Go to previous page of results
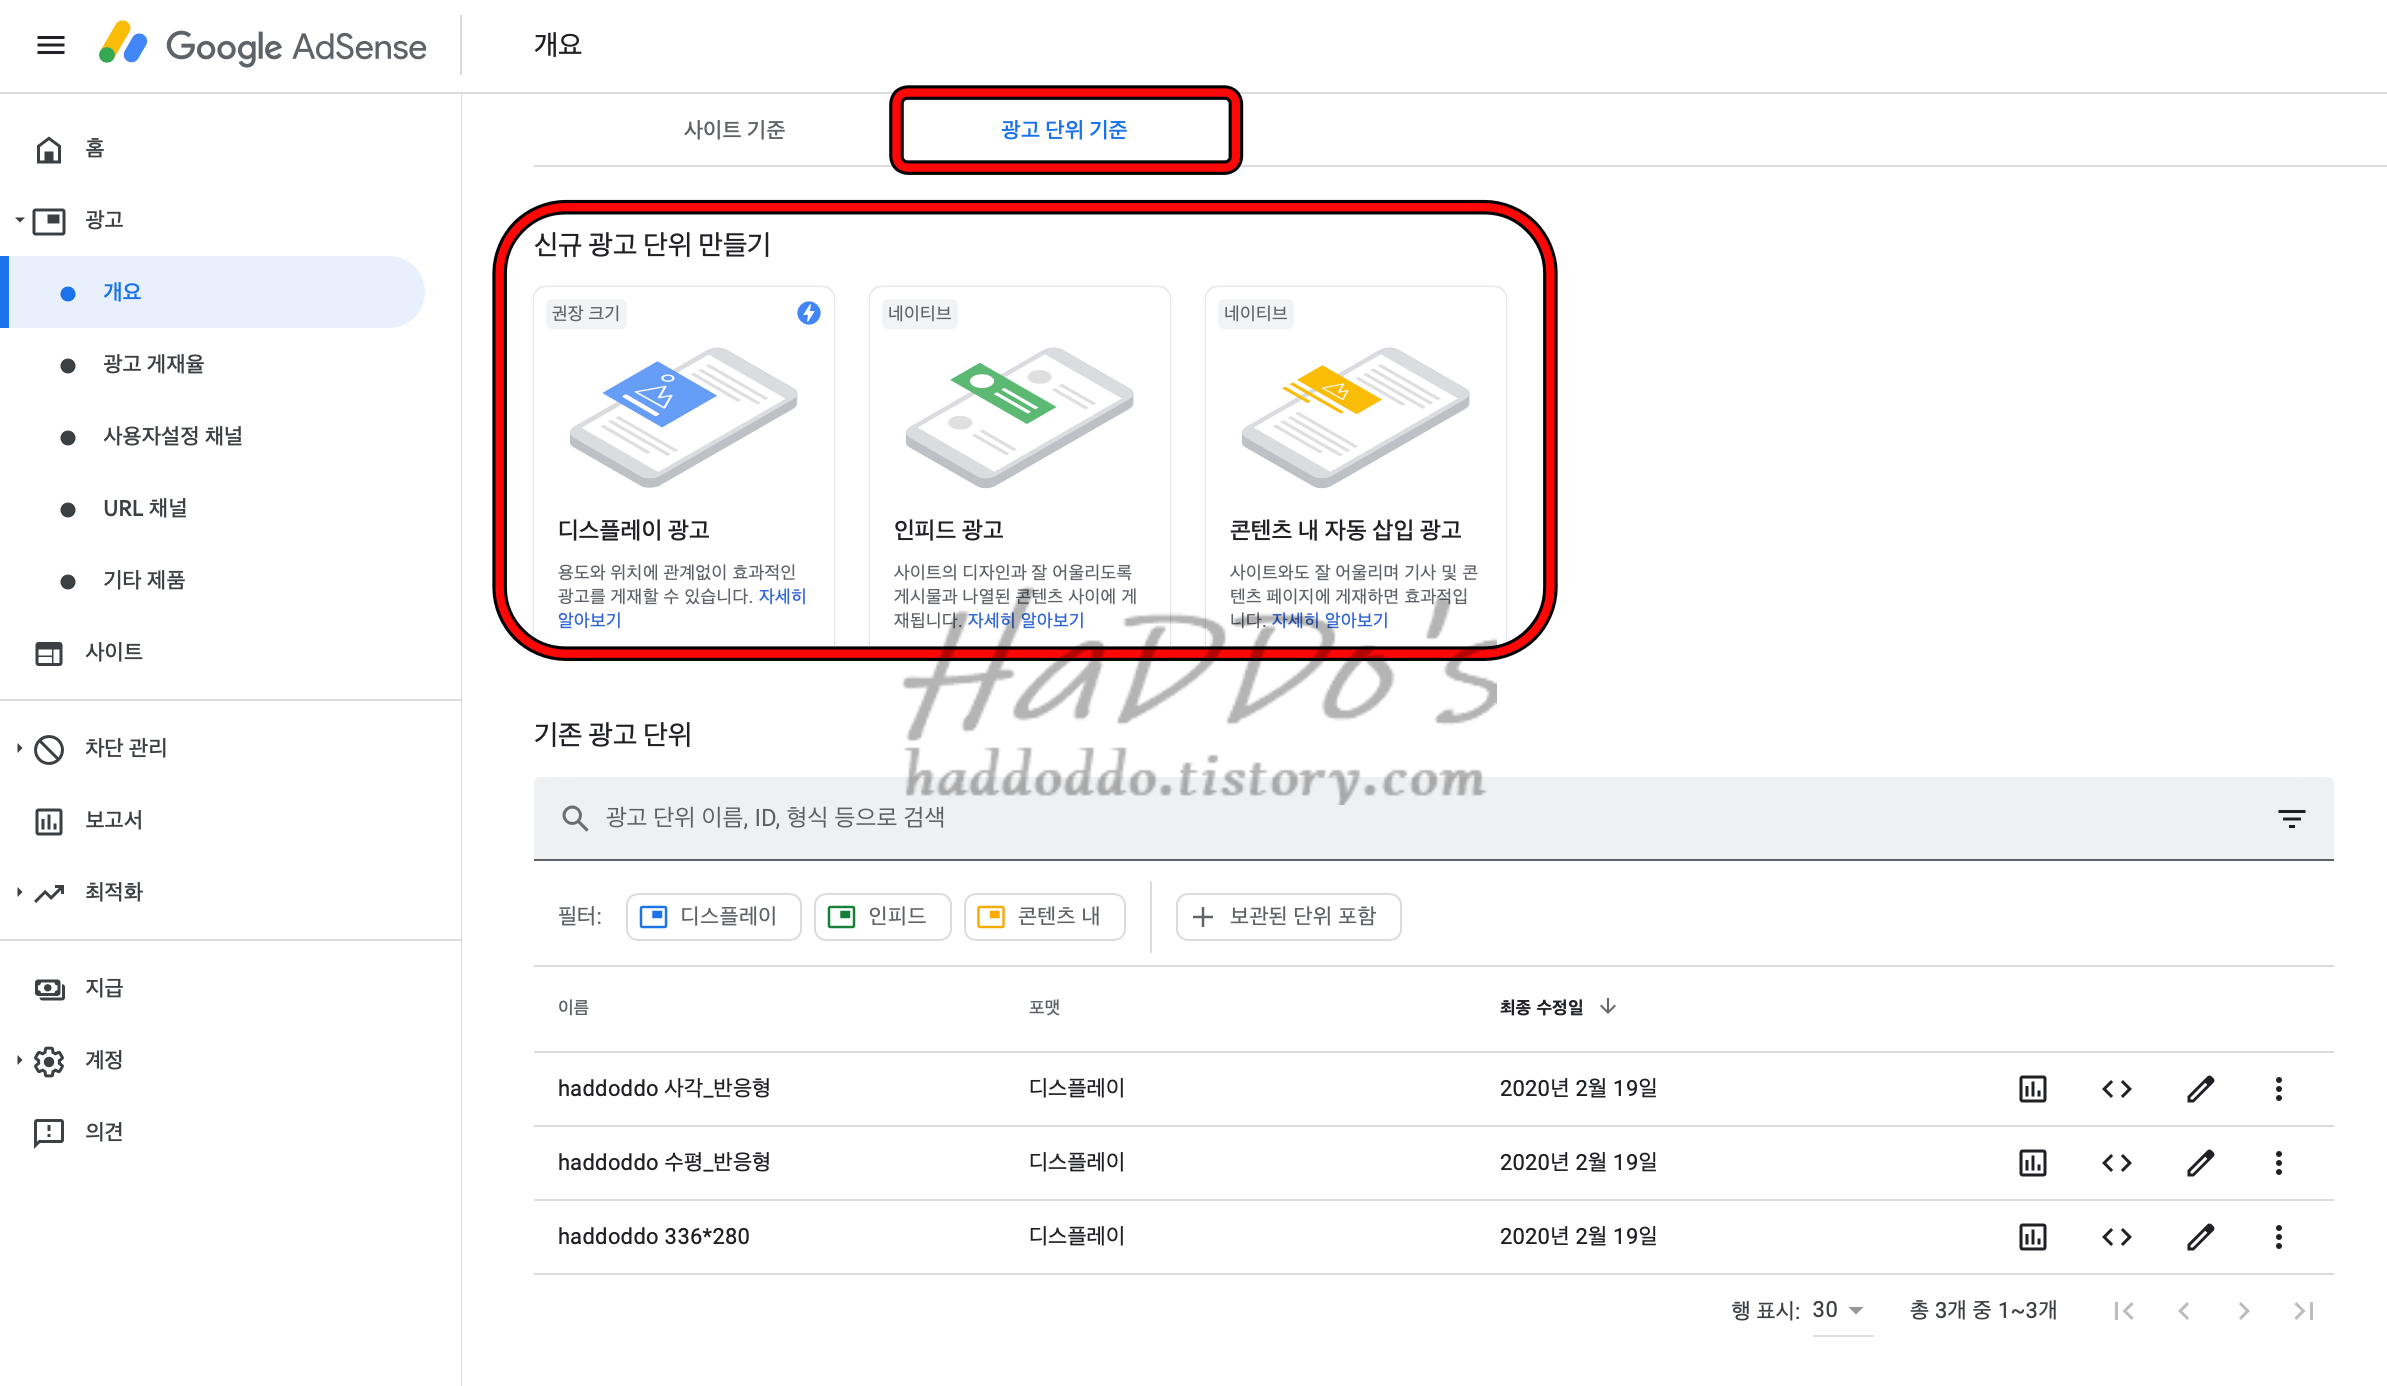This screenshot has width=2387, height=1386. pyautogui.click(x=2184, y=1311)
